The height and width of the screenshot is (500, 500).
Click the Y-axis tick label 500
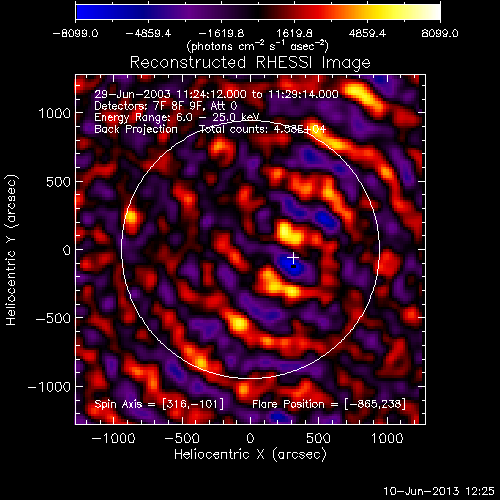click(x=58, y=182)
